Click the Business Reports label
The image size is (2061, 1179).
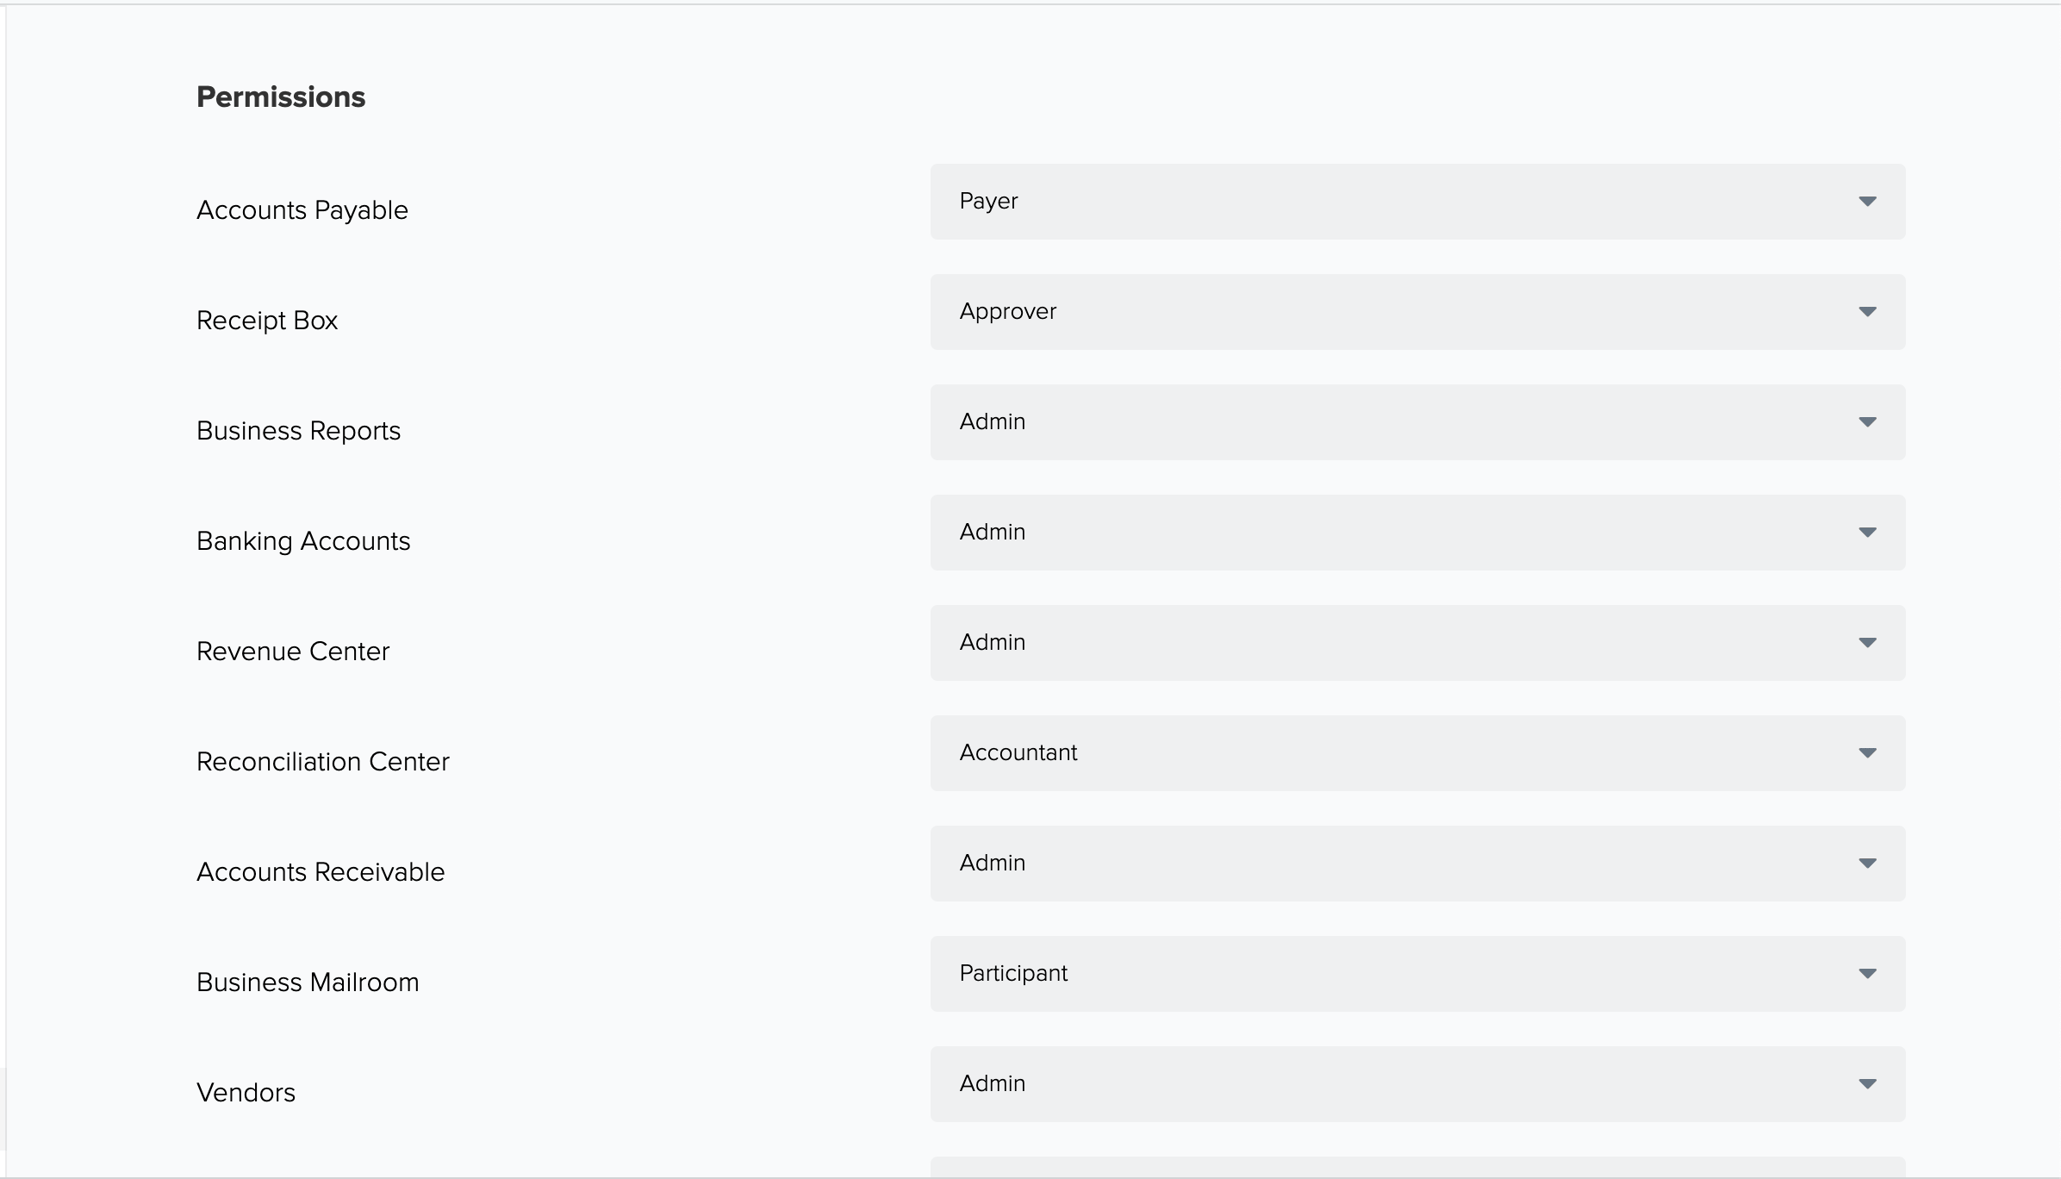coord(298,431)
